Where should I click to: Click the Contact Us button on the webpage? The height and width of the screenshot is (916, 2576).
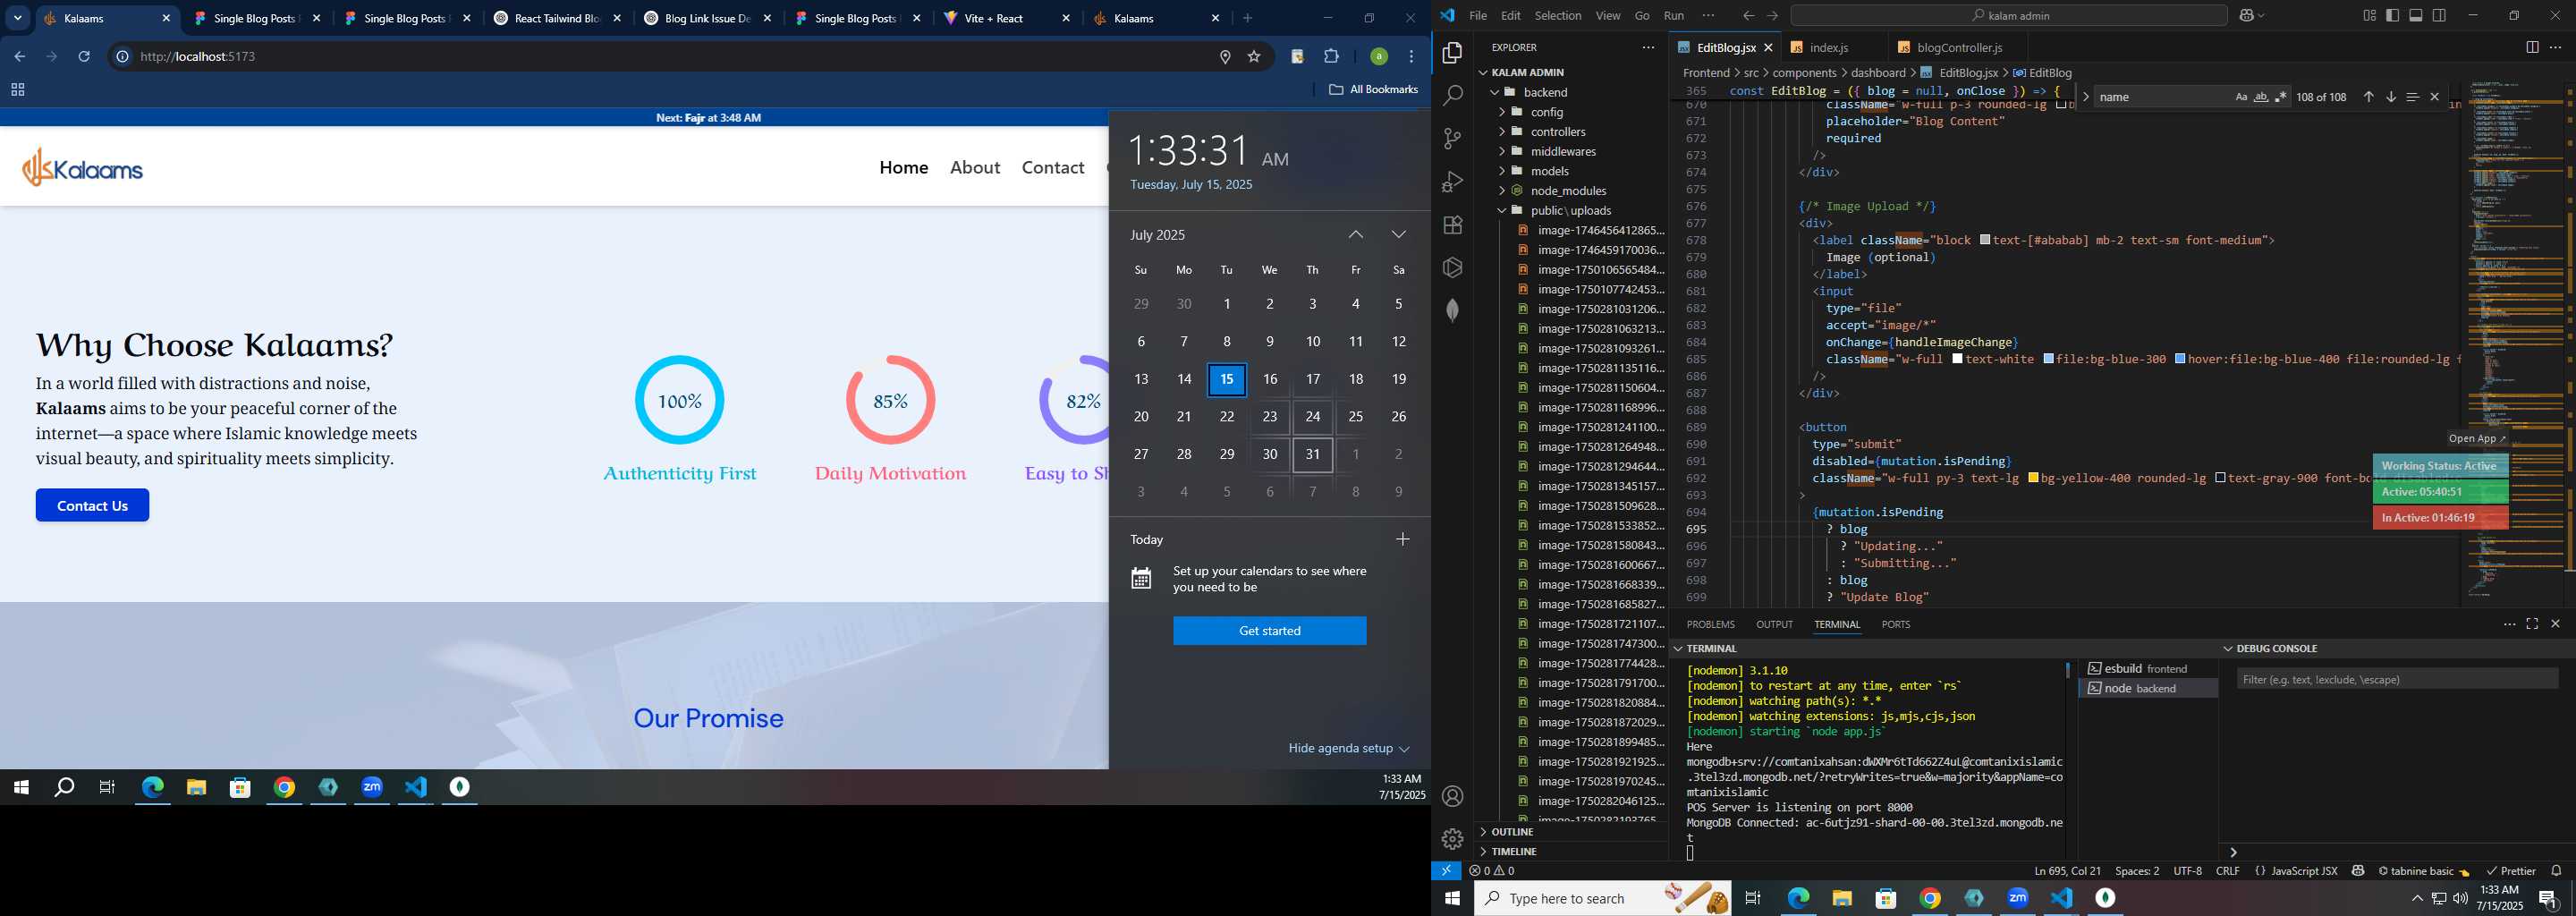click(x=92, y=506)
